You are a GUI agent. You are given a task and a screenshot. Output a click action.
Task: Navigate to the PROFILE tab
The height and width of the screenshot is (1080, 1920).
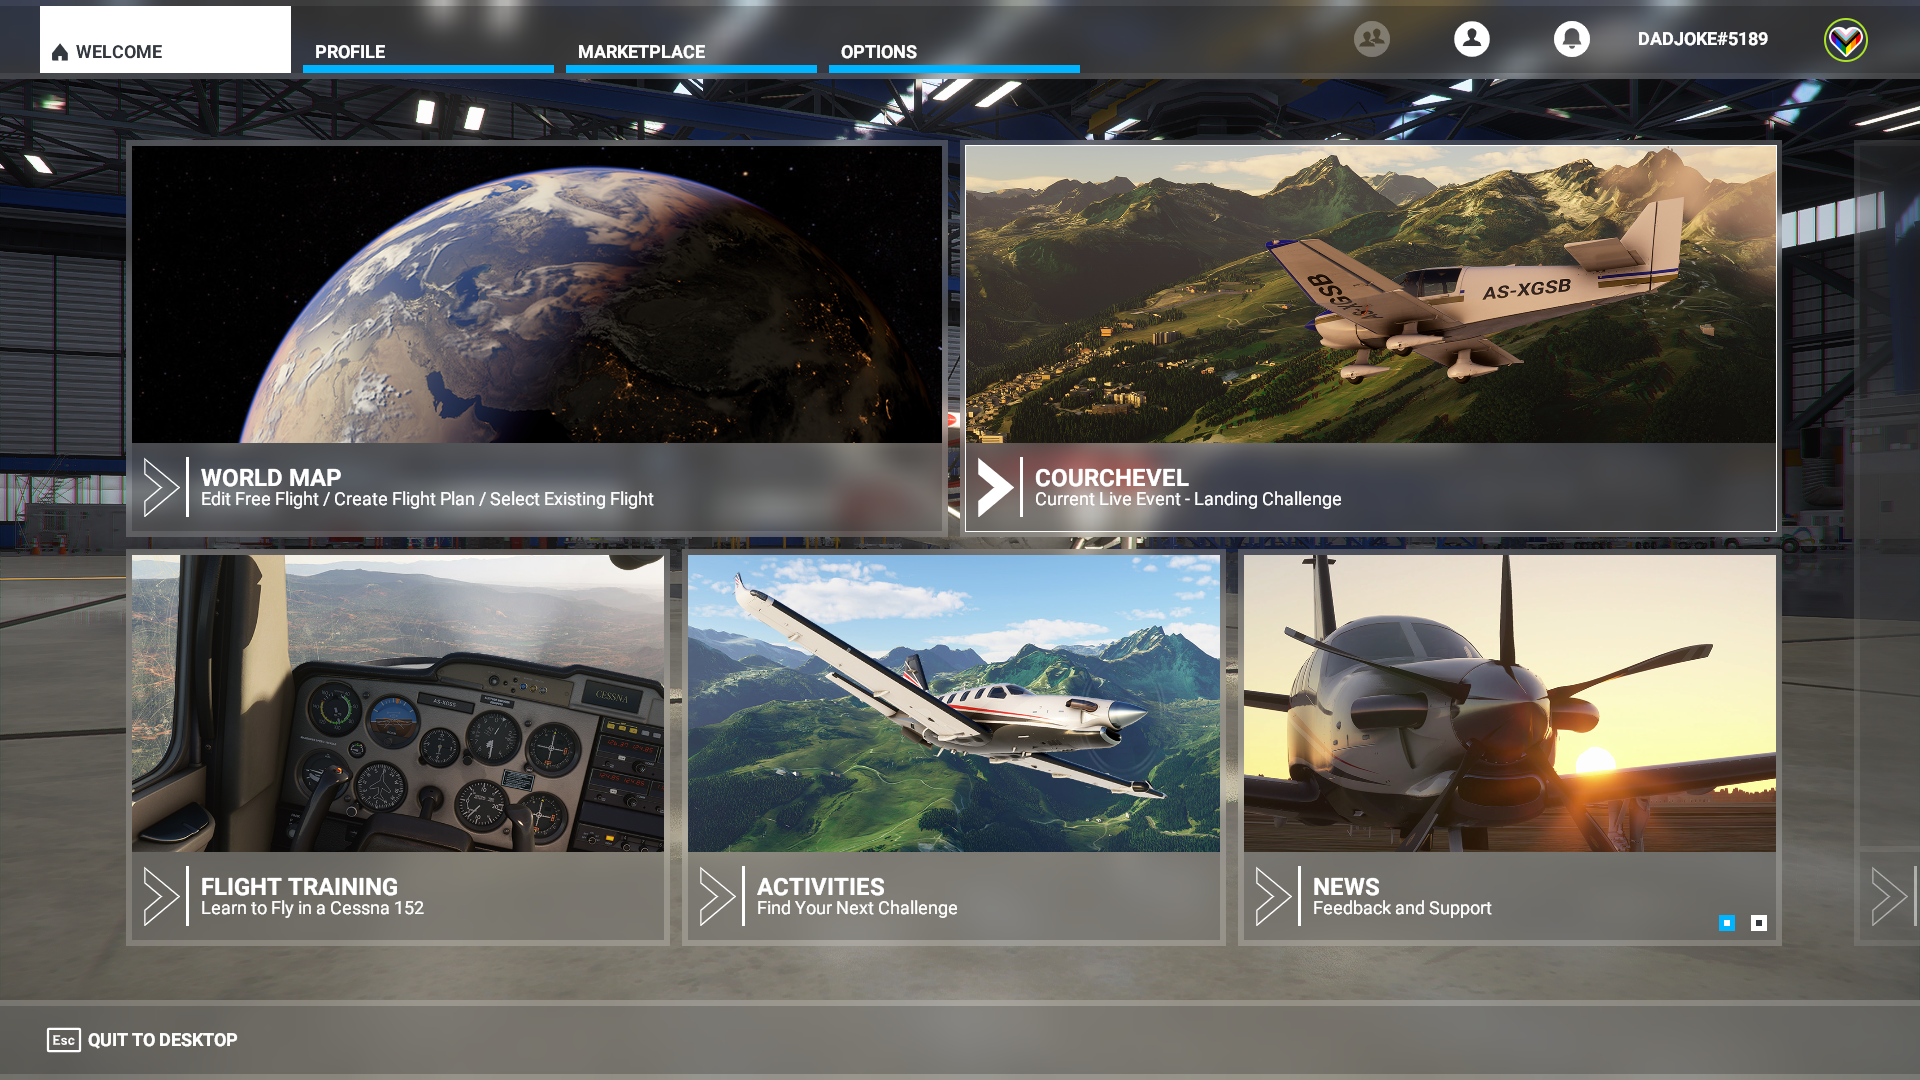[x=349, y=51]
